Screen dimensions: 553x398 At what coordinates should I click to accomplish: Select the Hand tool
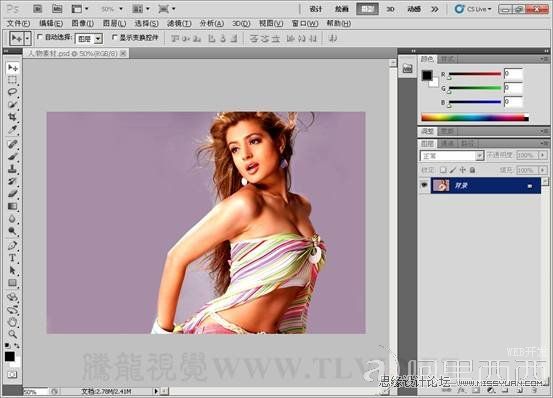coord(13,322)
